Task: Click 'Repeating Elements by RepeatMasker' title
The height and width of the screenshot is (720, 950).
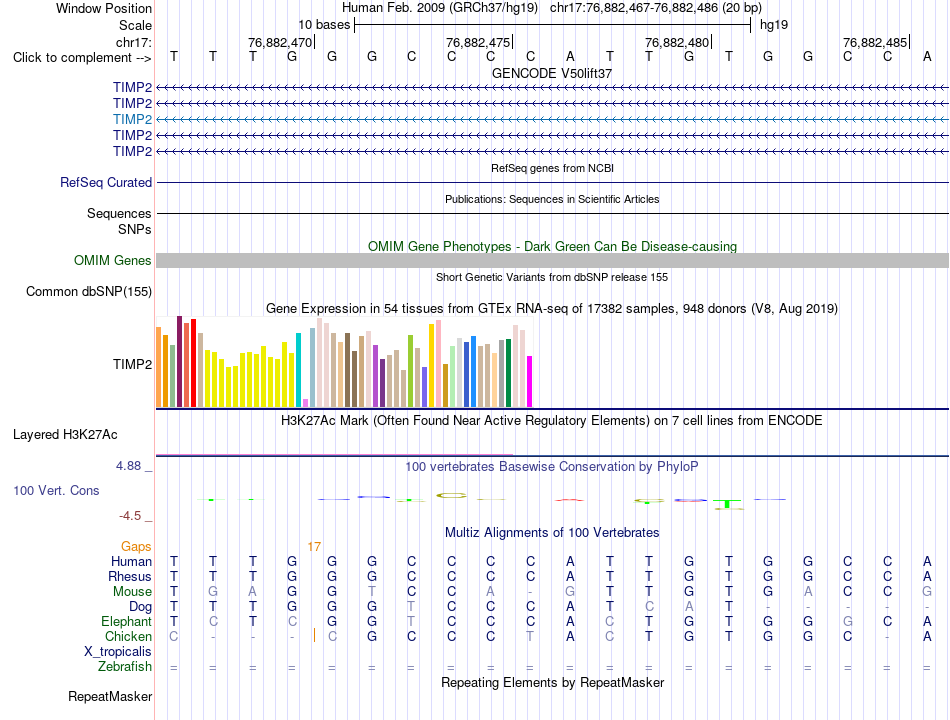Action: tap(552, 683)
